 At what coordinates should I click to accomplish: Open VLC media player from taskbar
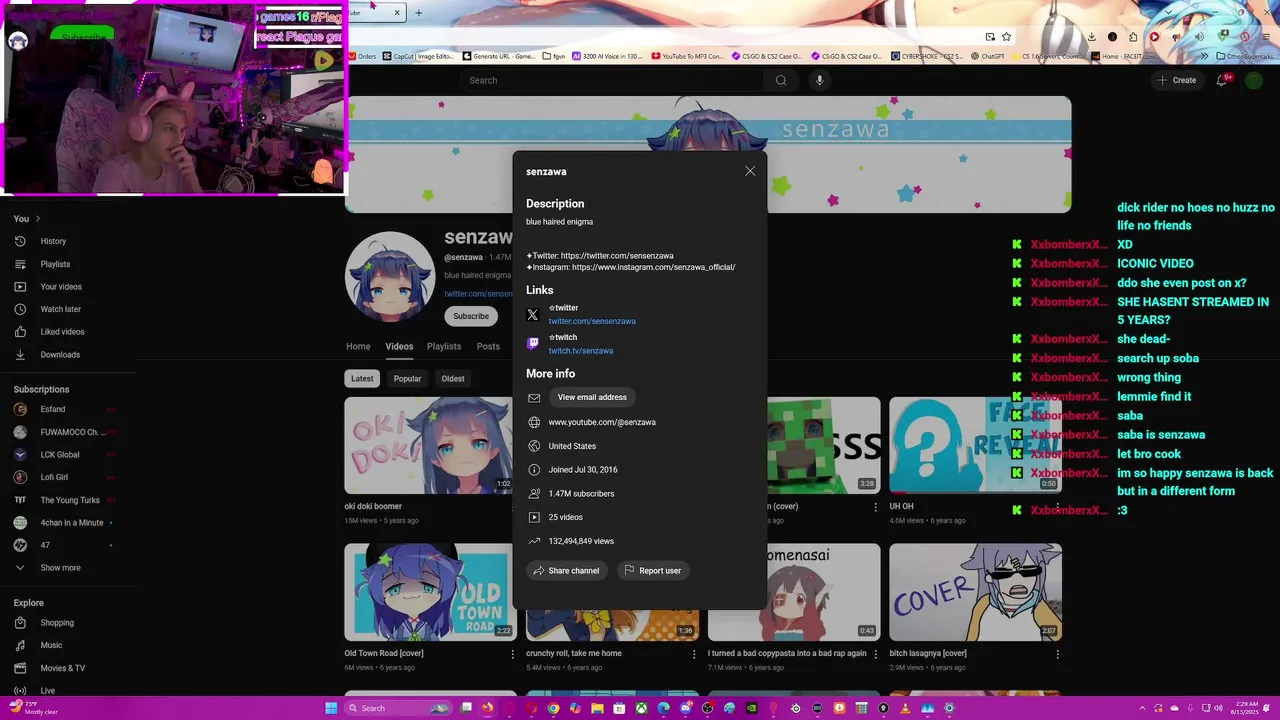(x=903, y=708)
